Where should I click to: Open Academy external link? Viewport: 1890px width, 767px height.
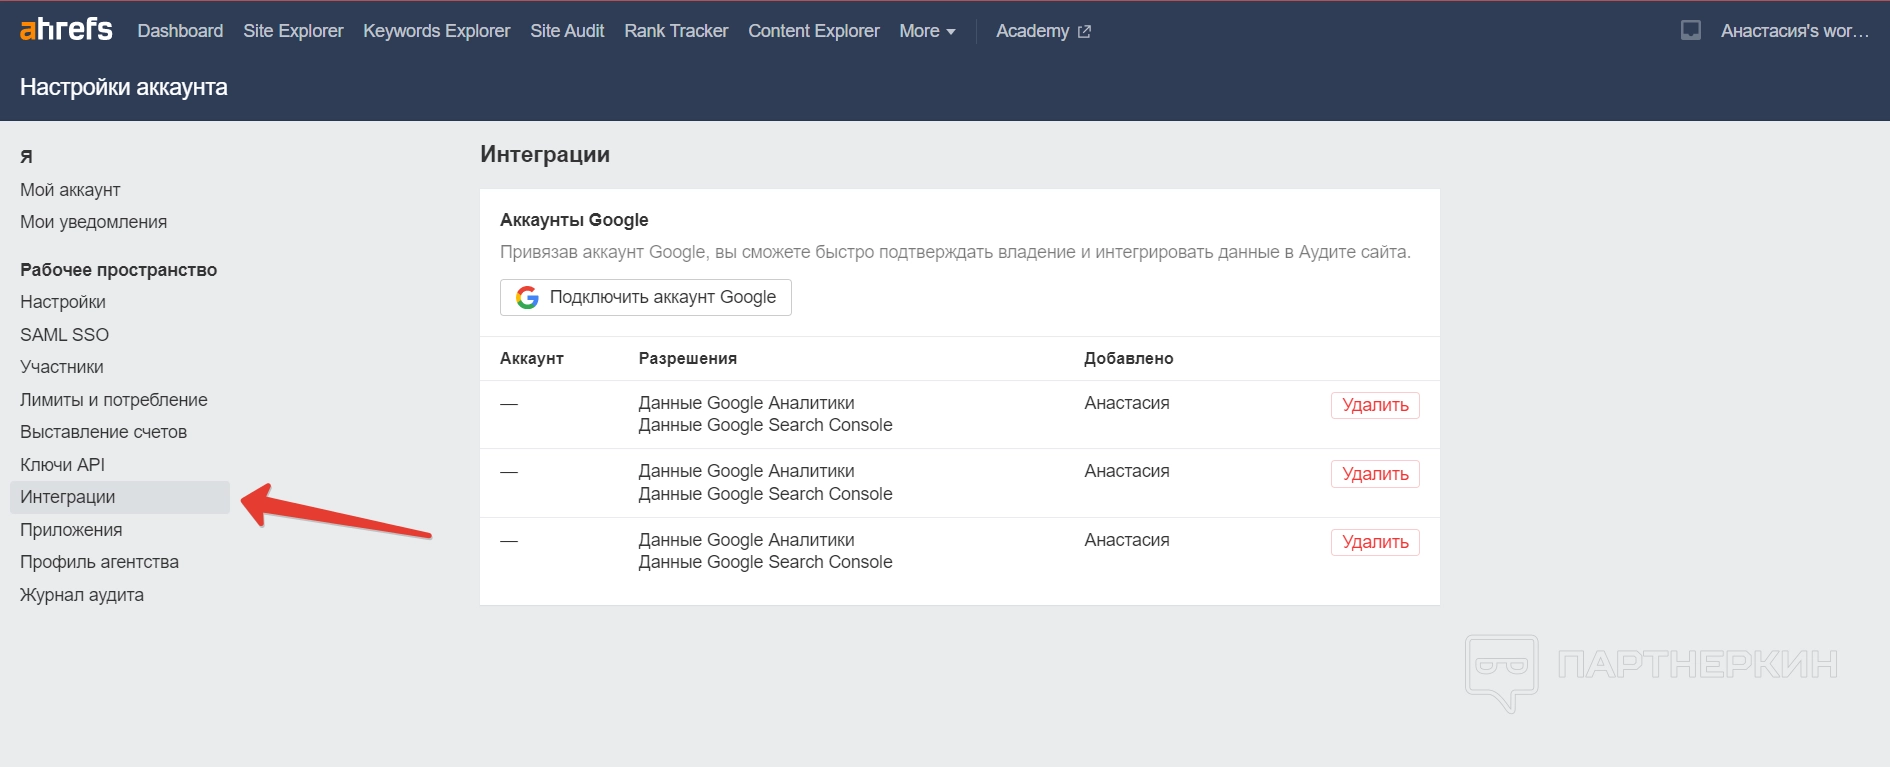coord(1042,31)
